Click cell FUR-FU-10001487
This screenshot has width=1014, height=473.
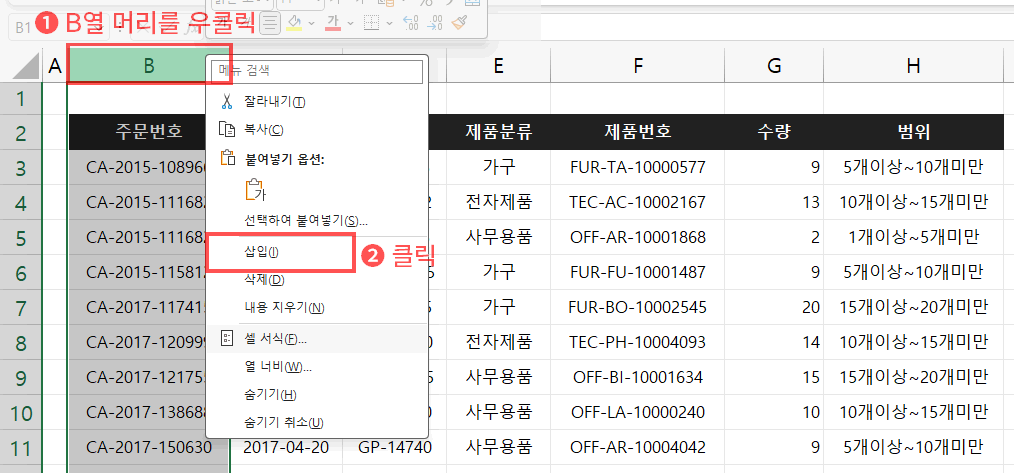638,272
